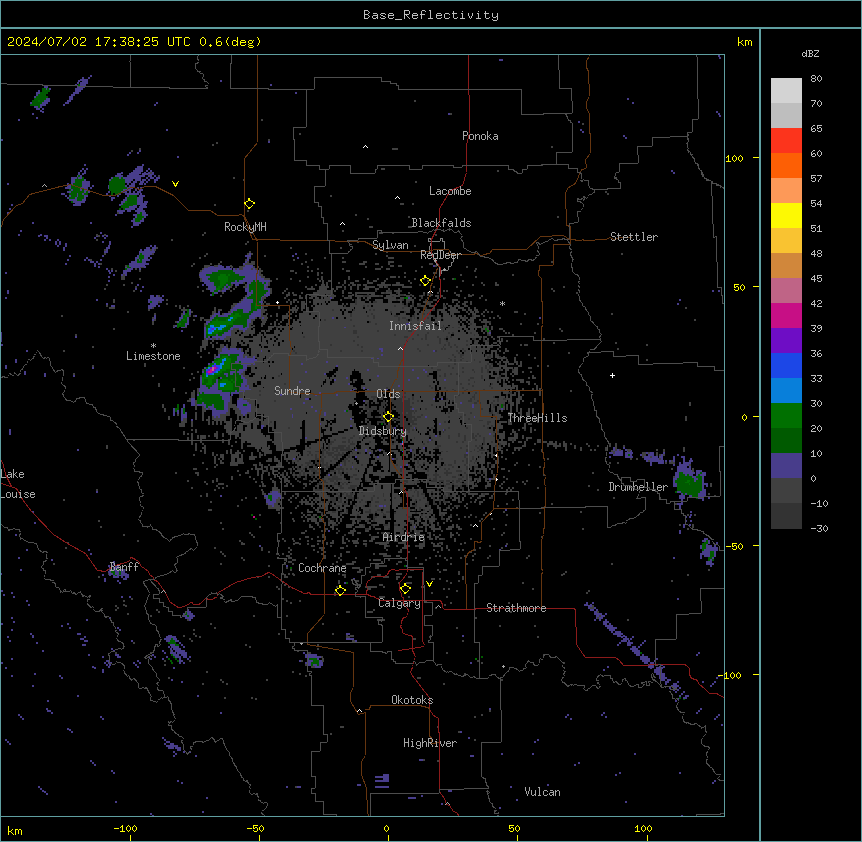The width and height of the screenshot is (862, 842).
Task: Click the 100 tick label on right axis
Action: [734, 158]
